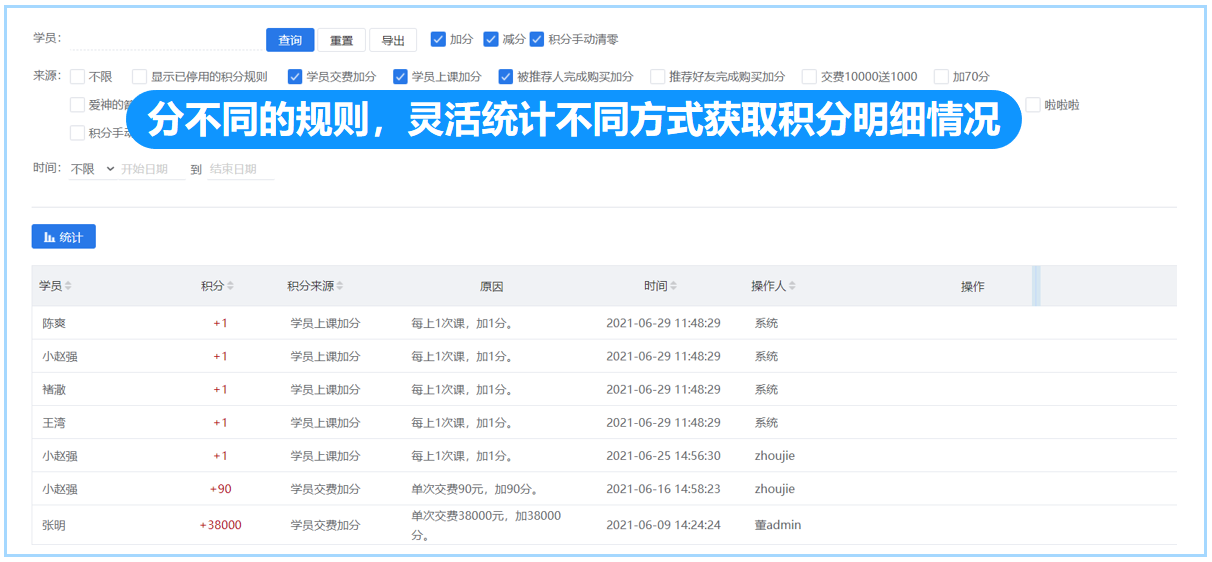Click the 查询 search button
1212x562 pixels.
pos(290,40)
